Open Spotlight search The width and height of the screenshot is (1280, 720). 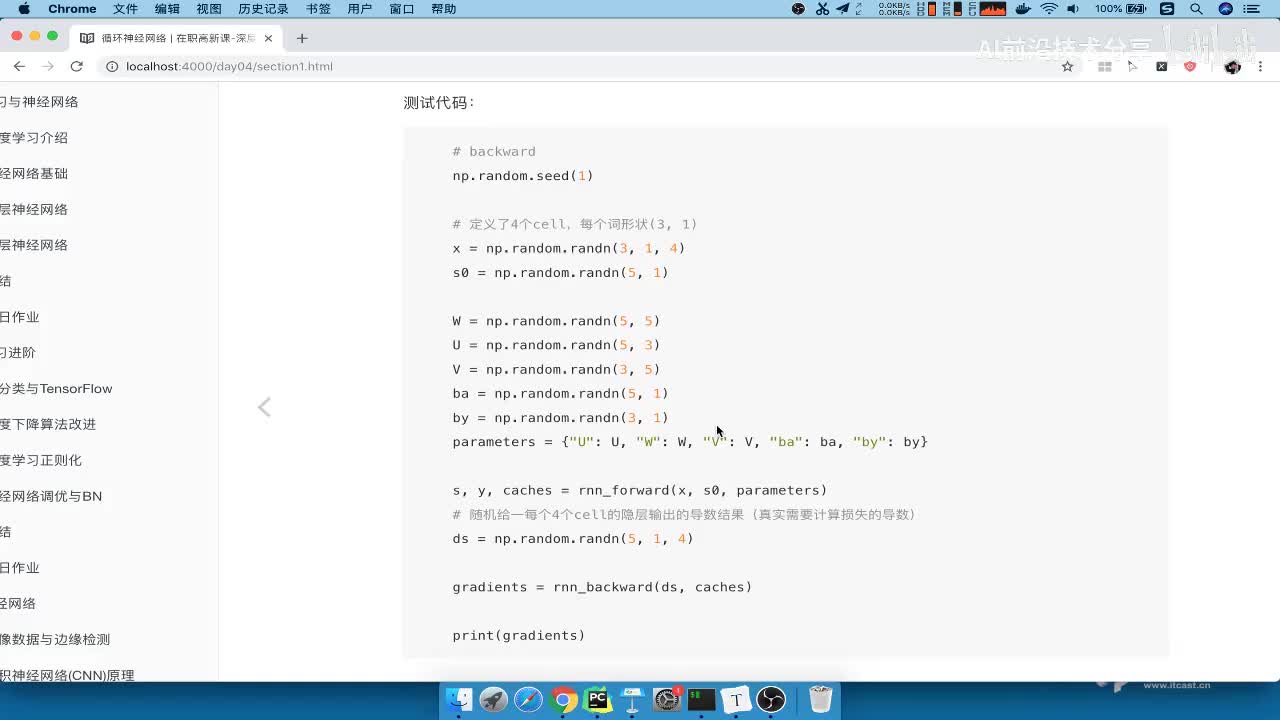1196,9
